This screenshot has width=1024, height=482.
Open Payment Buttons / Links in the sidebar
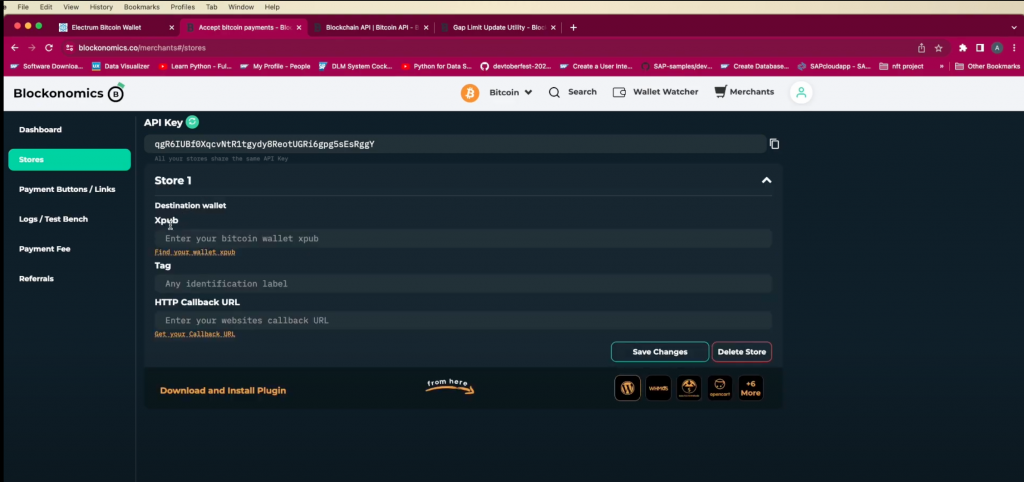click(69, 189)
